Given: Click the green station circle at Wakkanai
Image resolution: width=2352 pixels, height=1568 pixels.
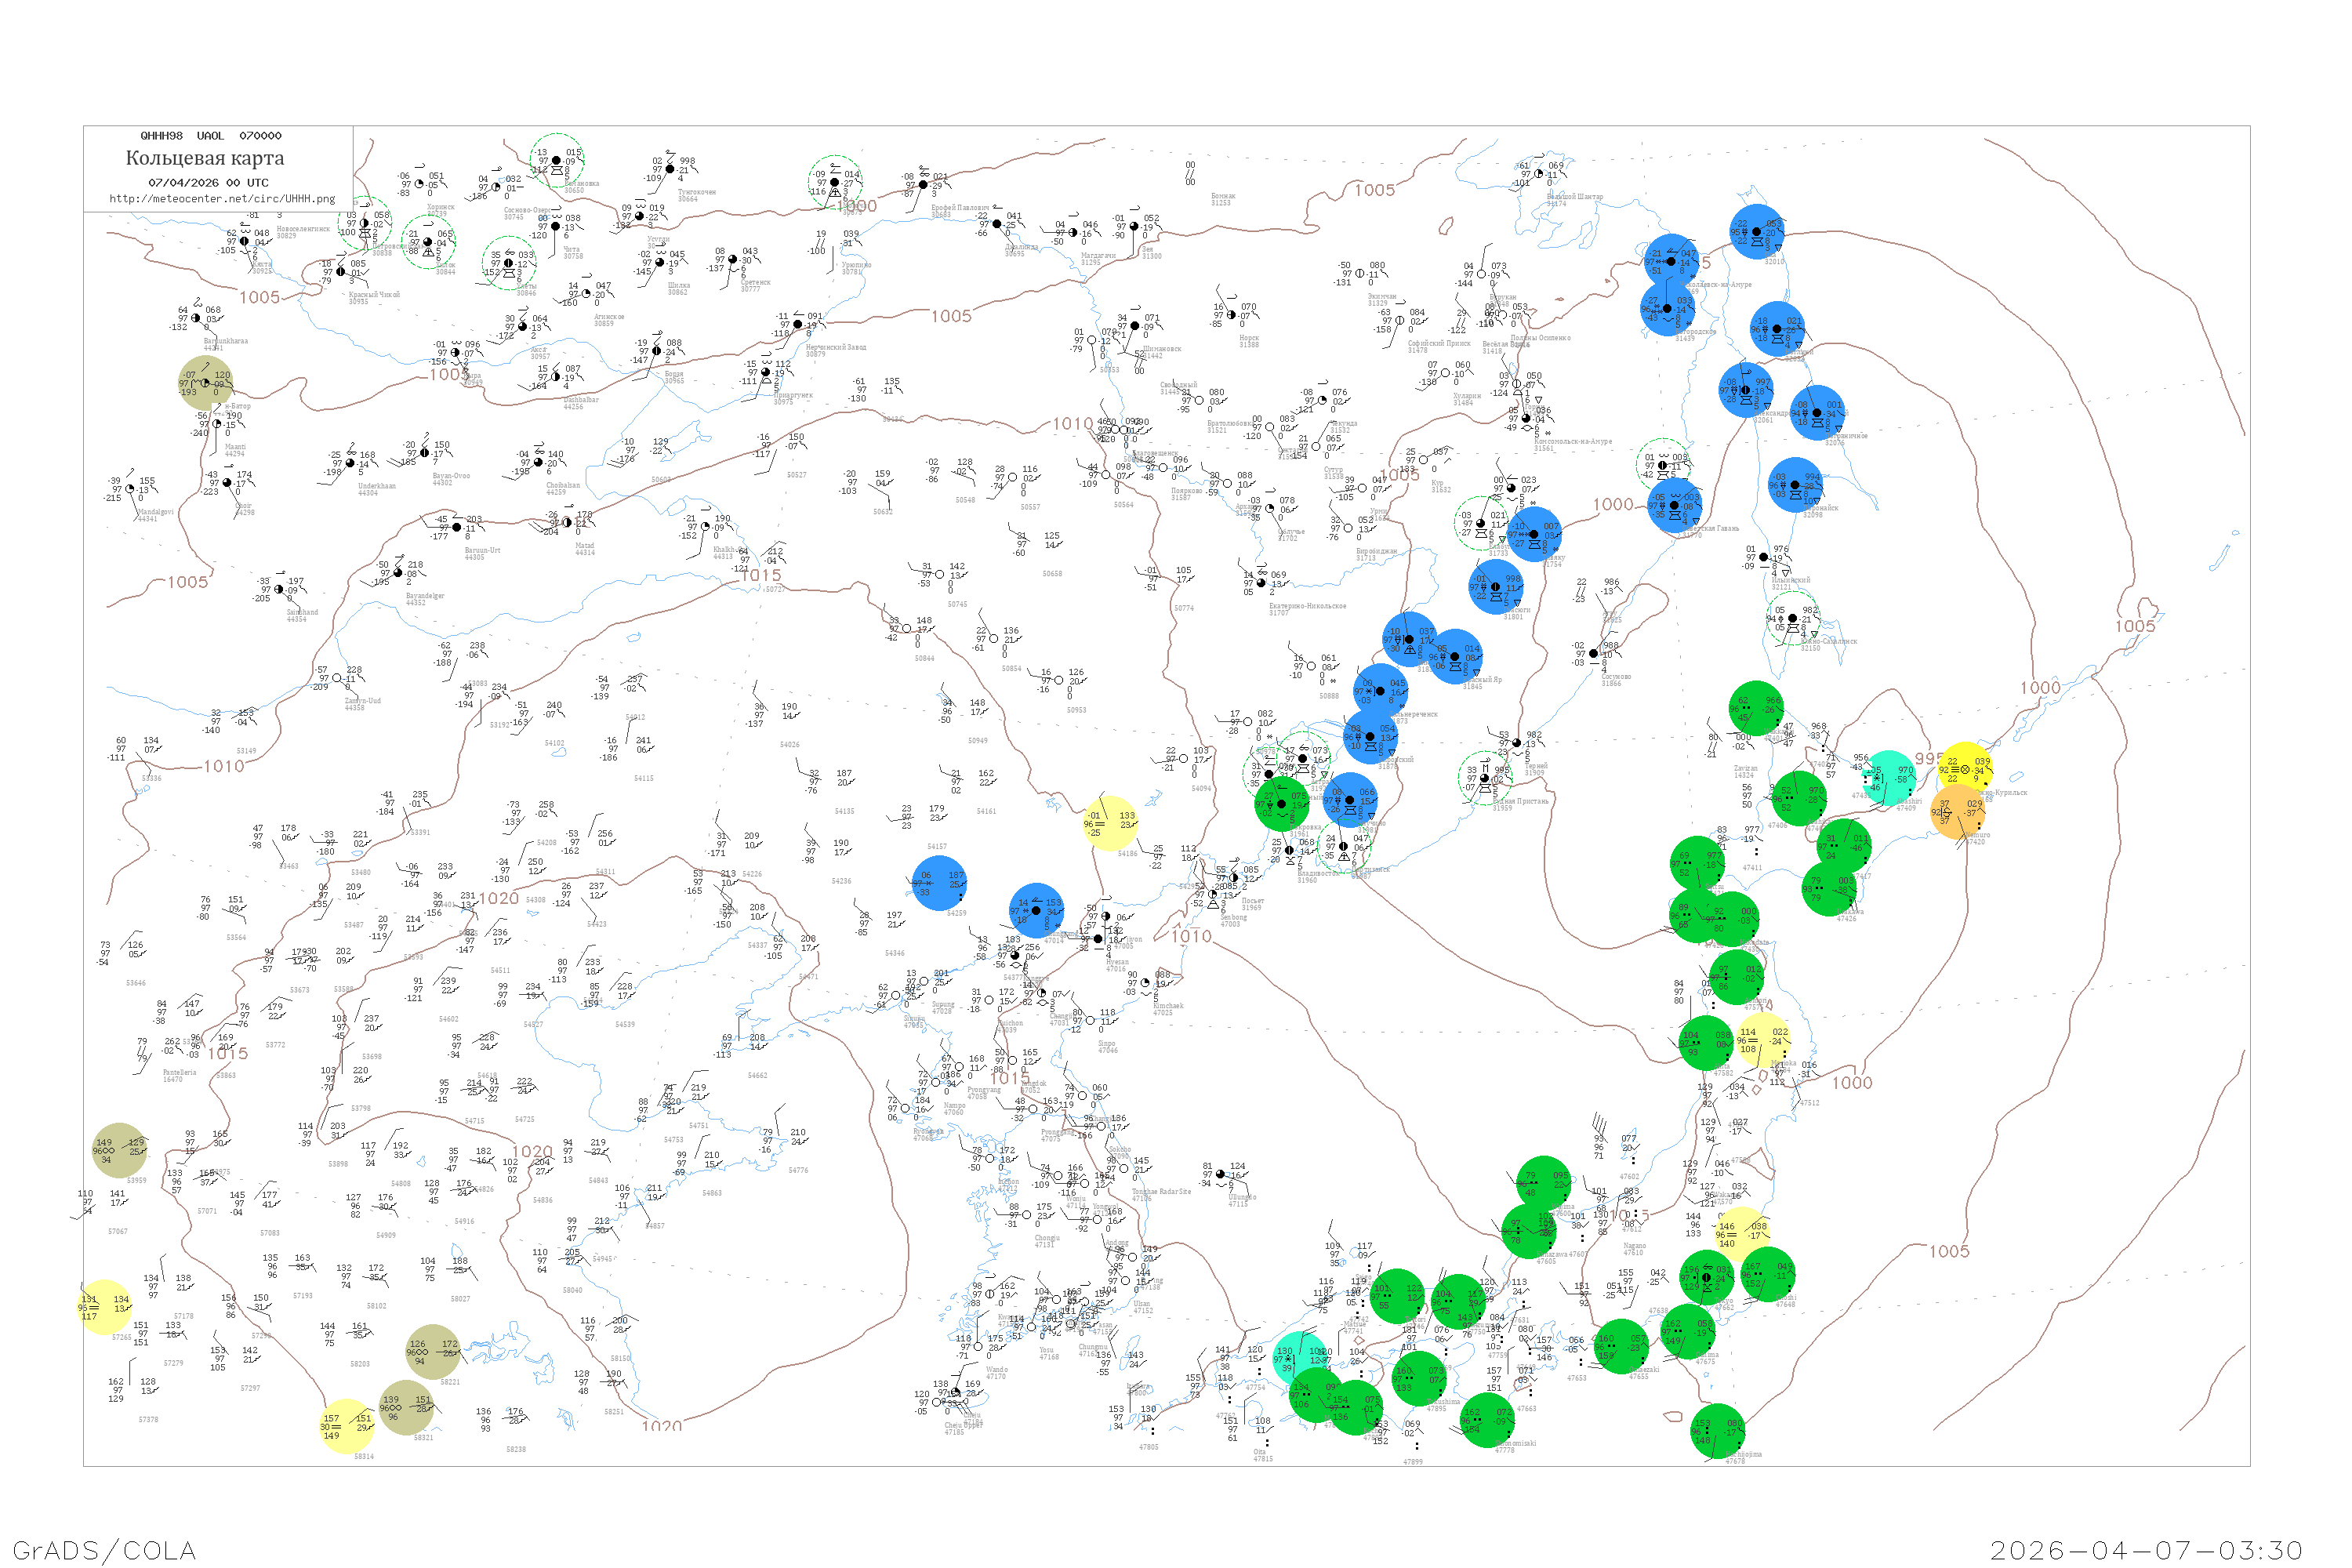Looking at the screenshot, I should click(1755, 707).
